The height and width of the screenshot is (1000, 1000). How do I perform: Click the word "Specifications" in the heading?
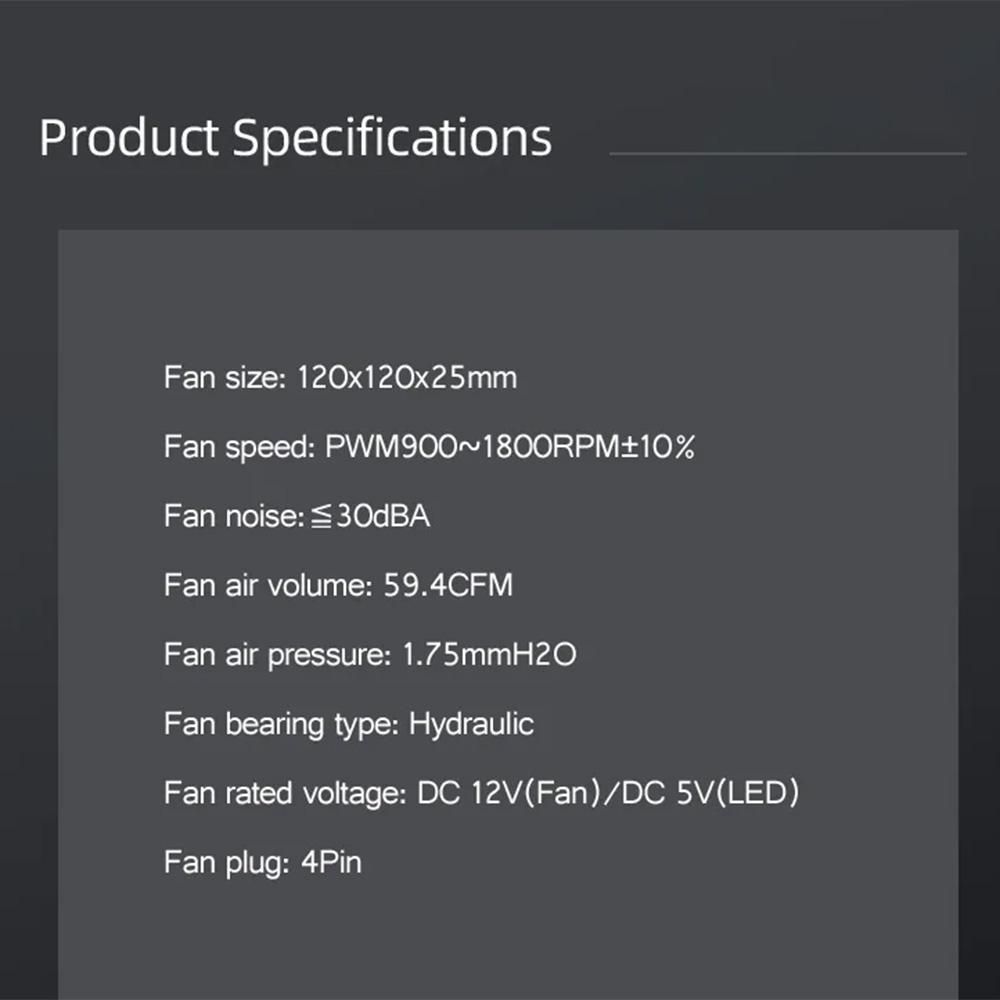click(392, 137)
